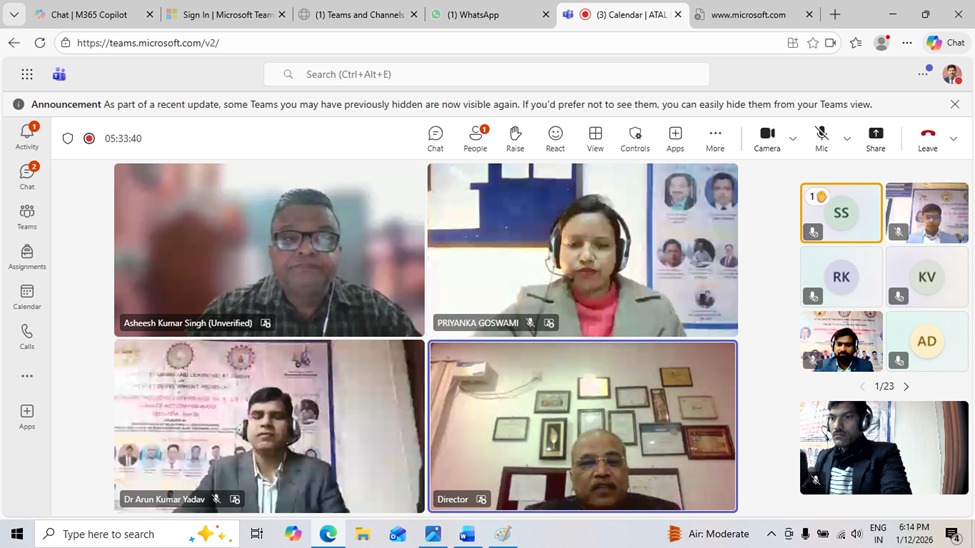Open the People participants list
975x548 pixels.
[475, 138]
